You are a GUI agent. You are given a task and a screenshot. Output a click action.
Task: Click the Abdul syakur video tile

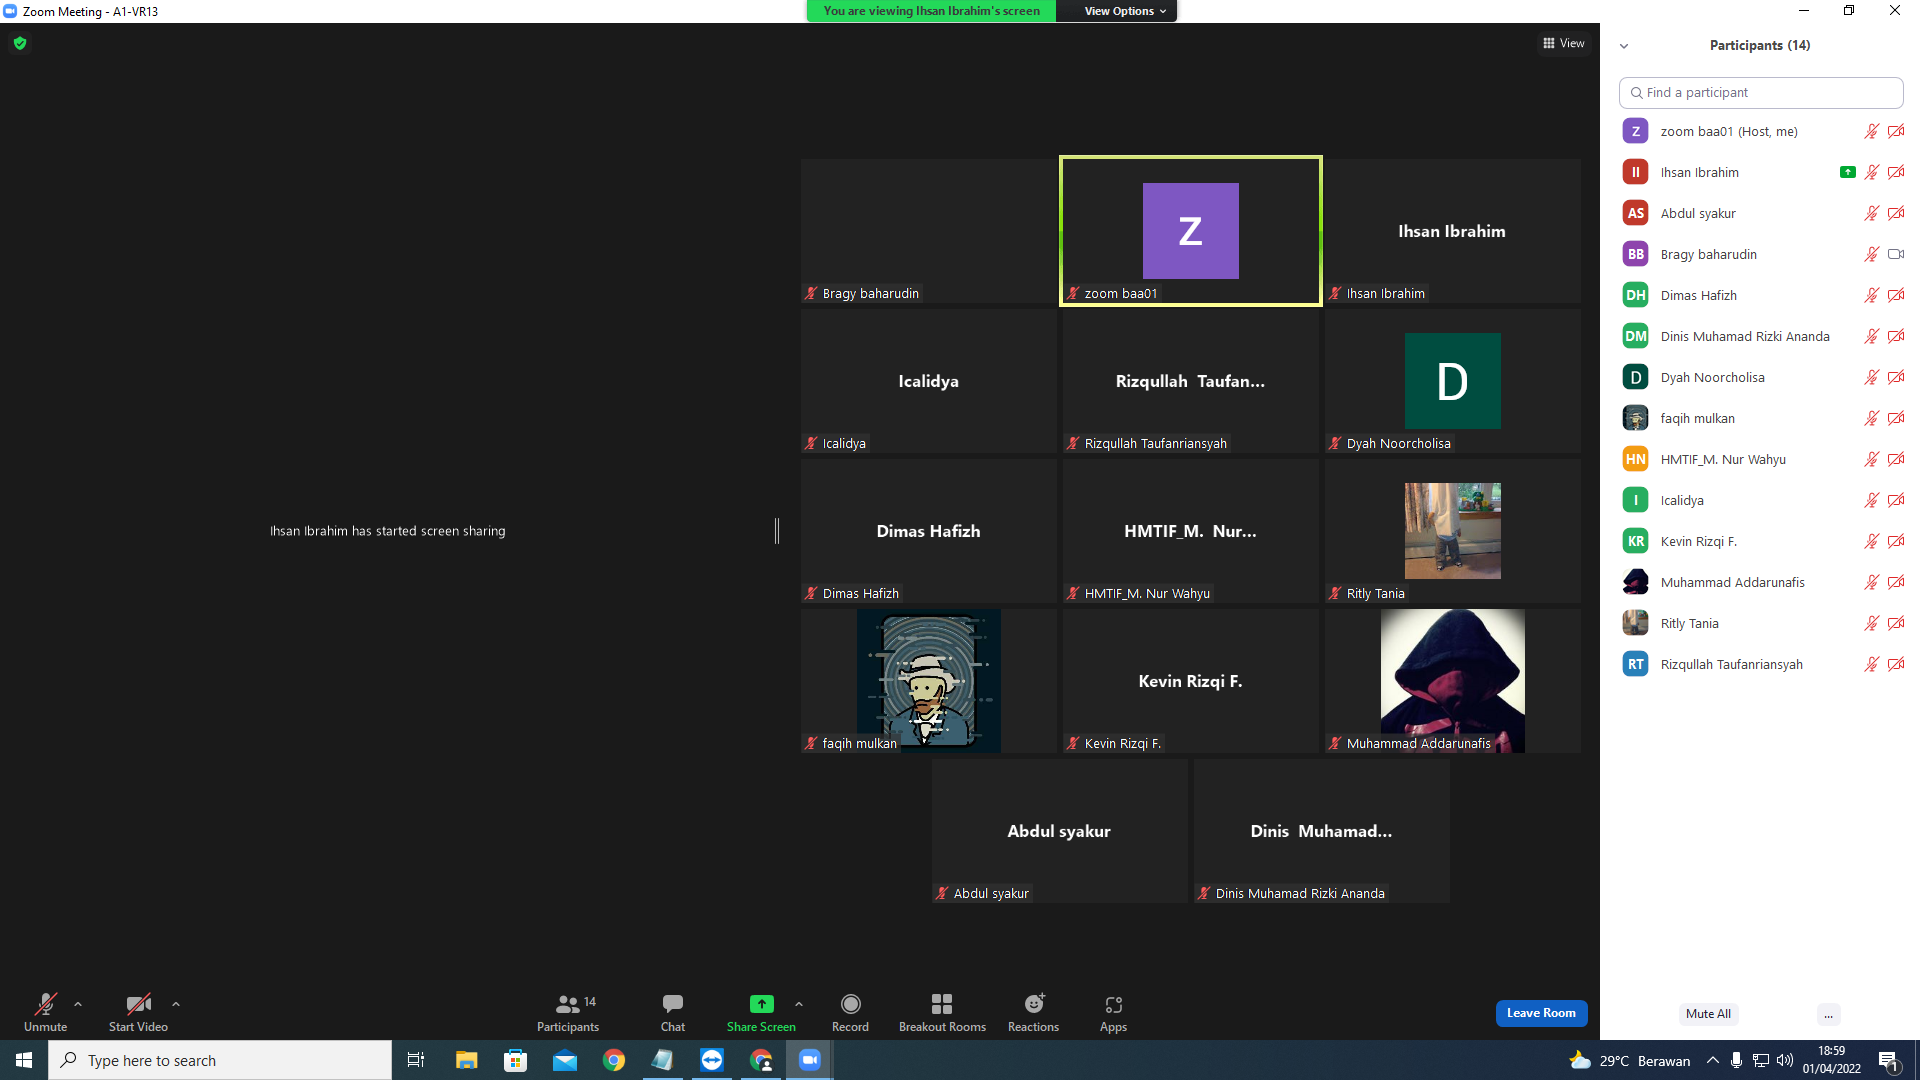click(x=1059, y=831)
